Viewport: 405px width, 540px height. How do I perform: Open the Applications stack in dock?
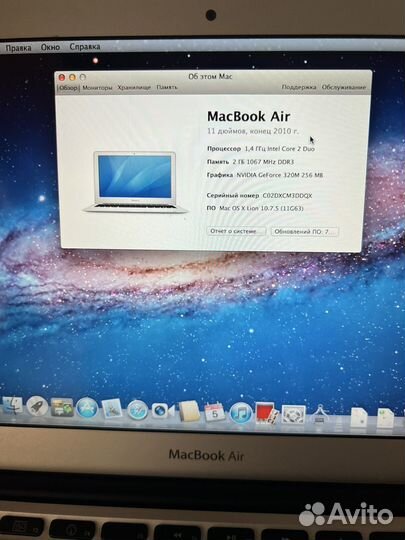(320, 414)
